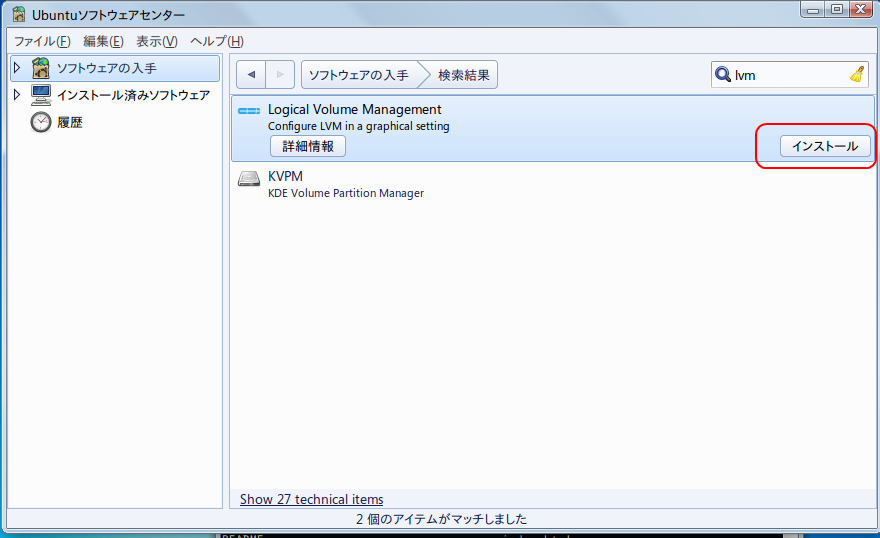Click the Show 27 technical items link

pos(311,499)
